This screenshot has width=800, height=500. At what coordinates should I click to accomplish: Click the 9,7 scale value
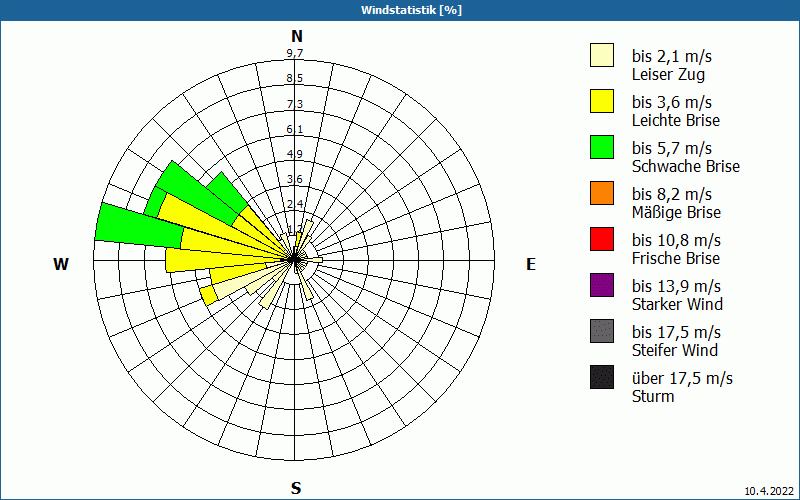click(x=295, y=53)
